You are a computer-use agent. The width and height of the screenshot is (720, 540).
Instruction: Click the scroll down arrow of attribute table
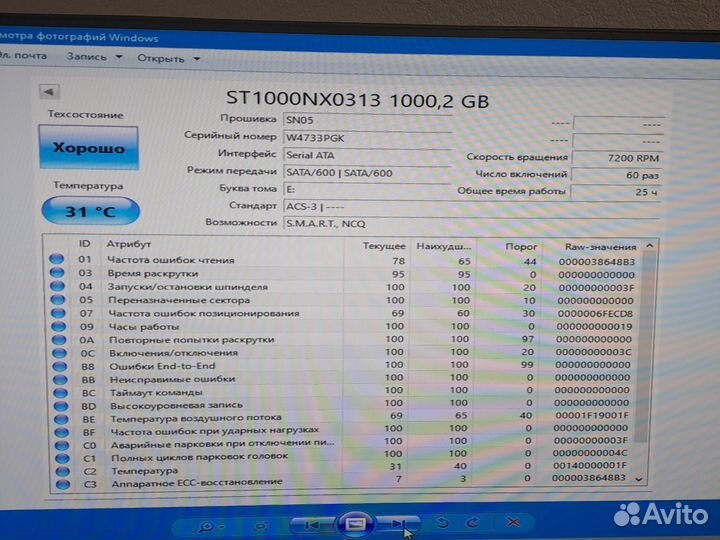[x=639, y=479]
